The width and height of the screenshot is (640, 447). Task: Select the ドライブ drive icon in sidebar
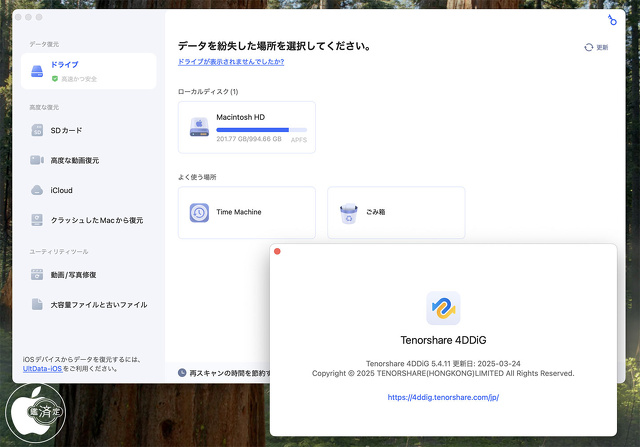coord(37,71)
